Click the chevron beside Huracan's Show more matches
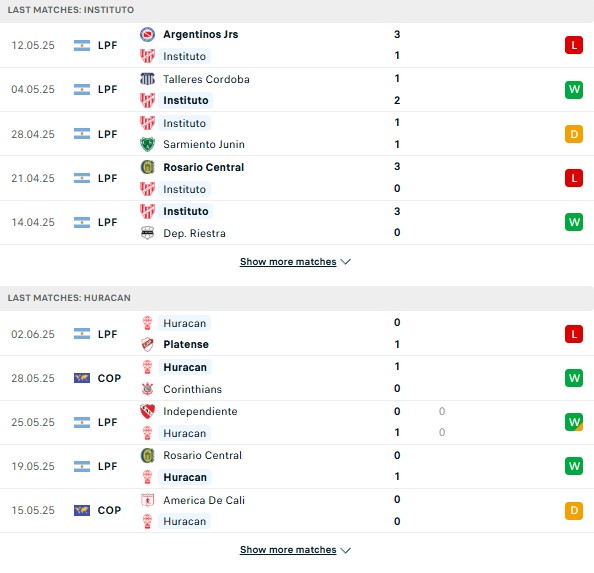This screenshot has height=573, width=594. pos(345,550)
